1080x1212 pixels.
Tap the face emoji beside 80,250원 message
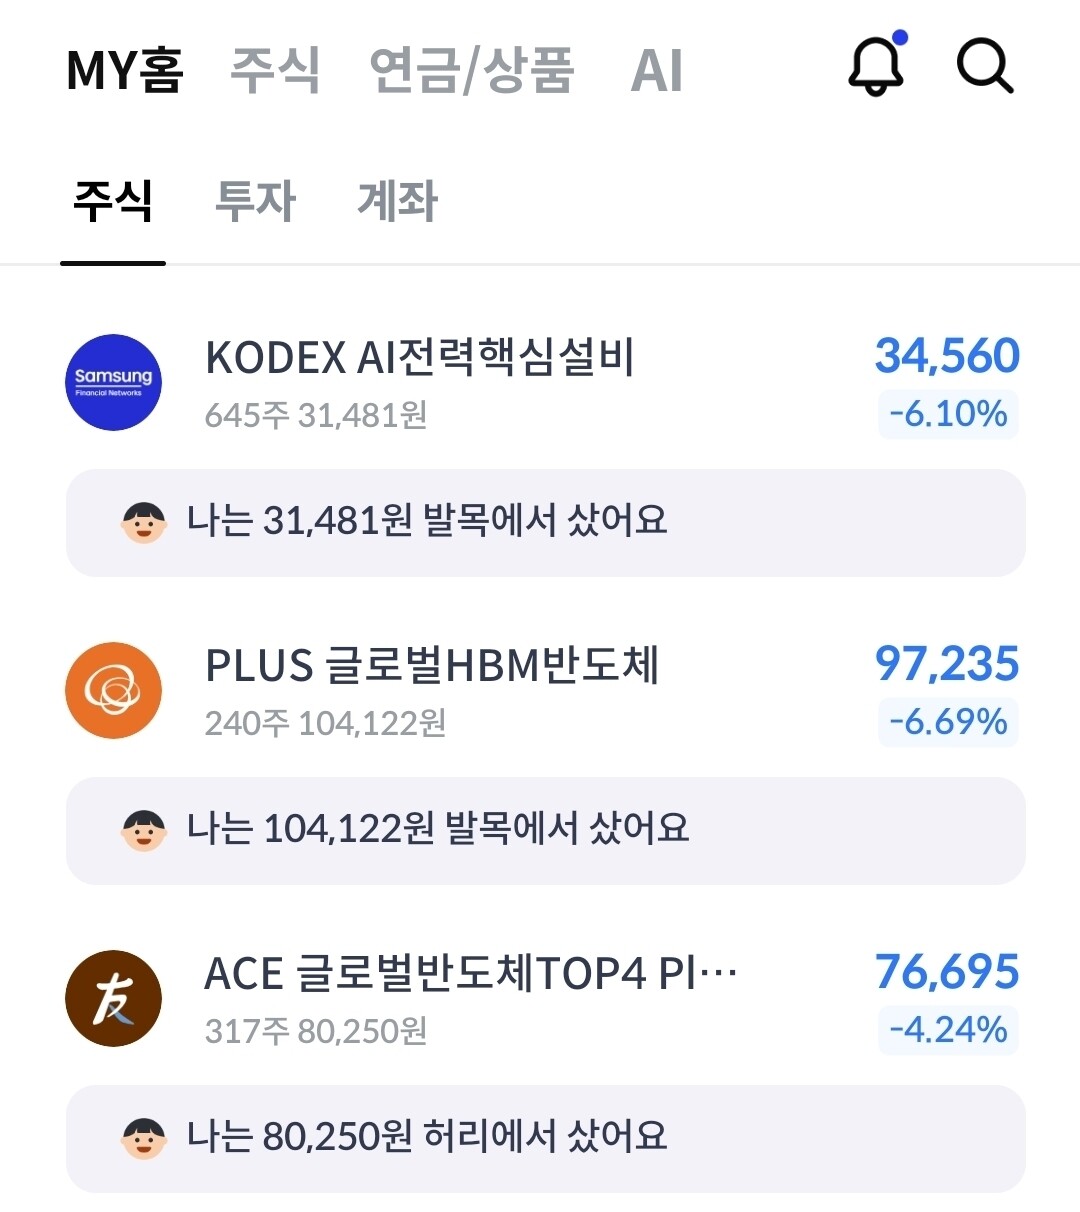144,1139
